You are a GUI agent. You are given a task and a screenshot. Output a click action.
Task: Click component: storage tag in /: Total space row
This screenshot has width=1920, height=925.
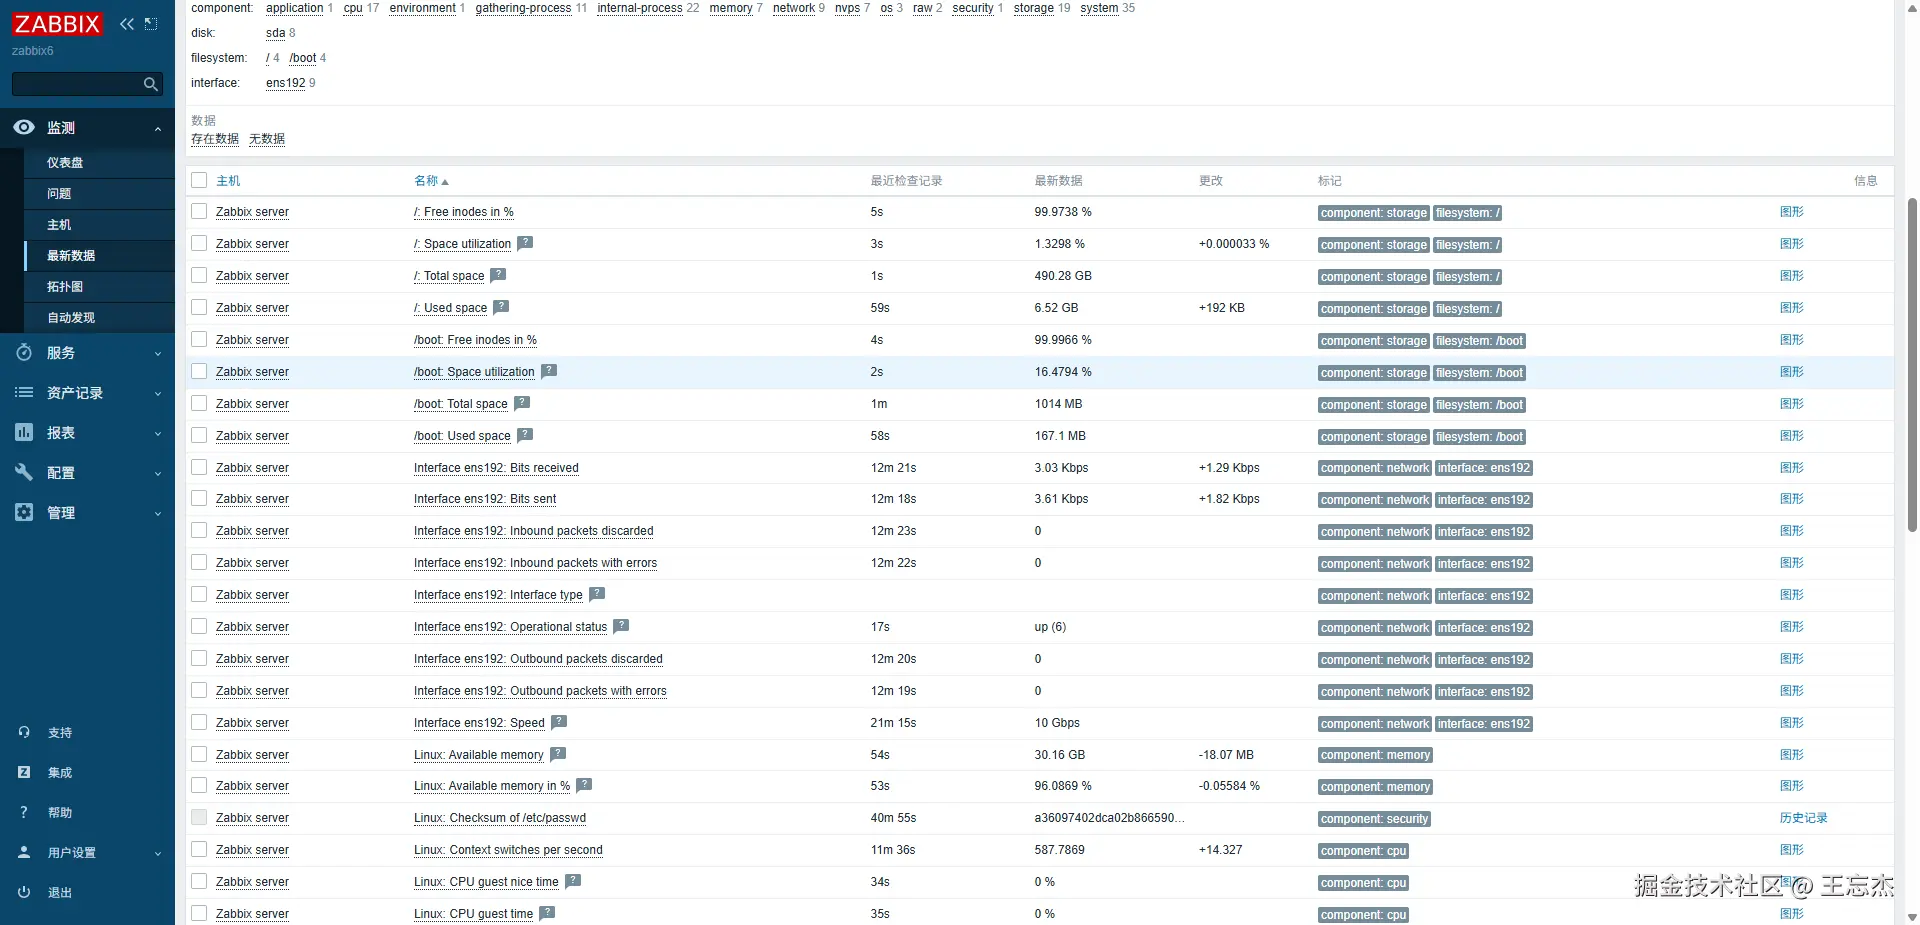coord(1373,277)
